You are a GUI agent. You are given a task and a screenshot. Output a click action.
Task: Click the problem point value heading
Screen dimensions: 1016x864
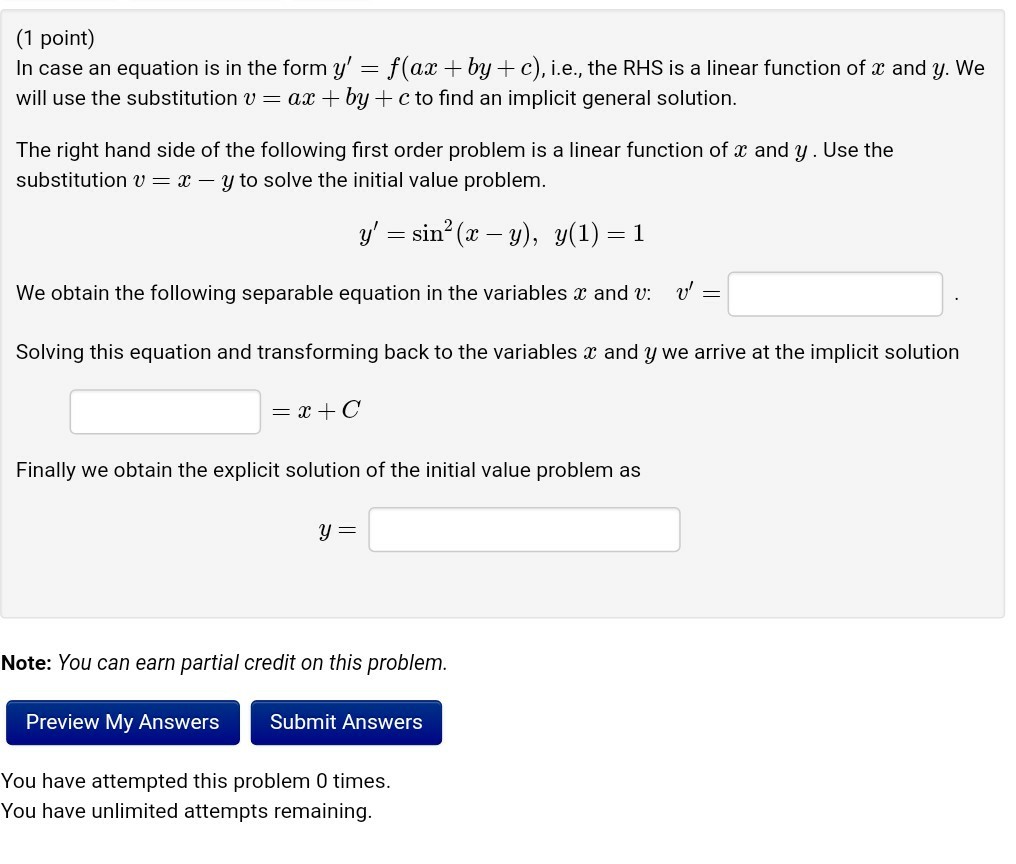pyautogui.click(x=55, y=38)
